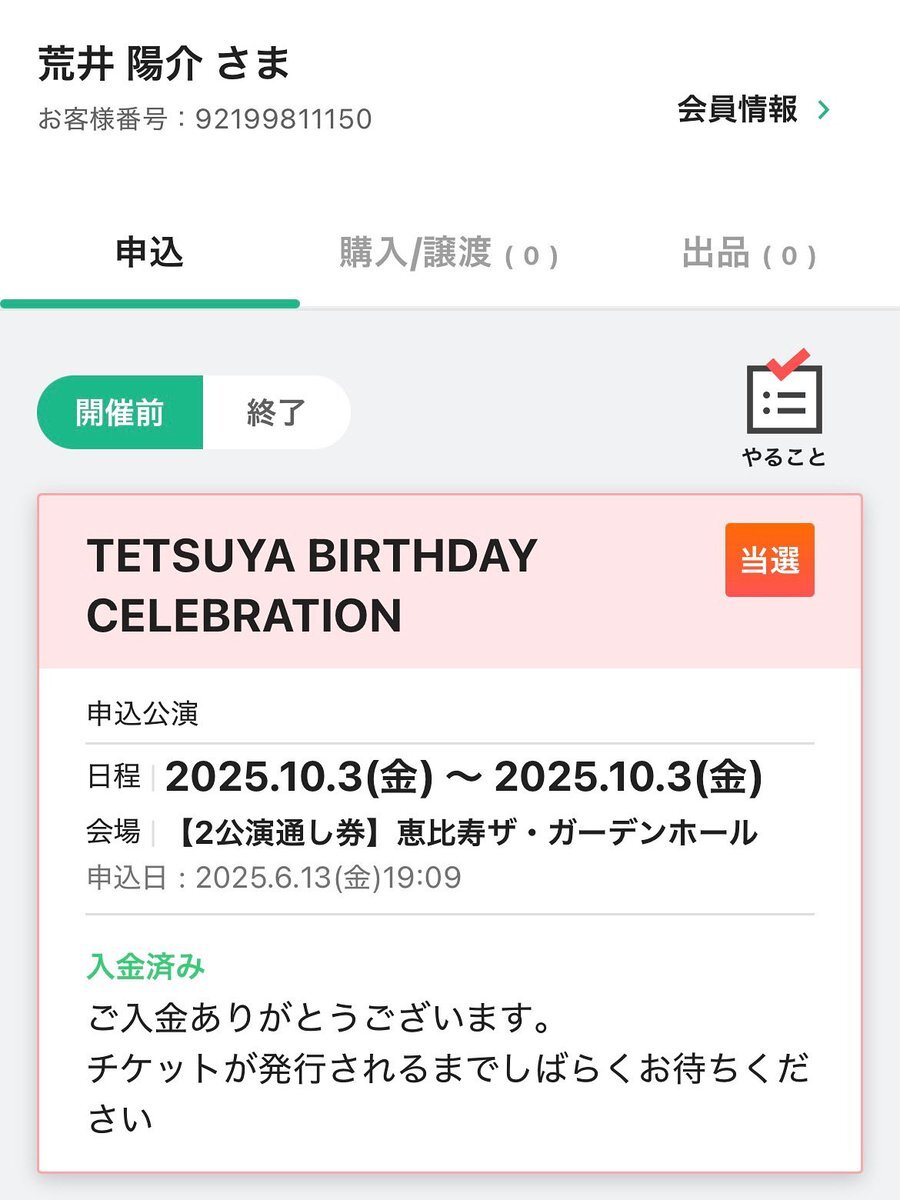Image resolution: width=900 pixels, height=1200 pixels.
Task: Tap the 会場 恵比寿ザ・ガーデンホール row
Action: click(x=422, y=831)
